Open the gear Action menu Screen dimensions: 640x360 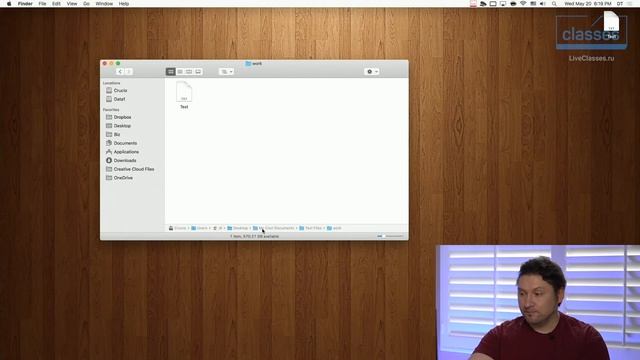372,71
